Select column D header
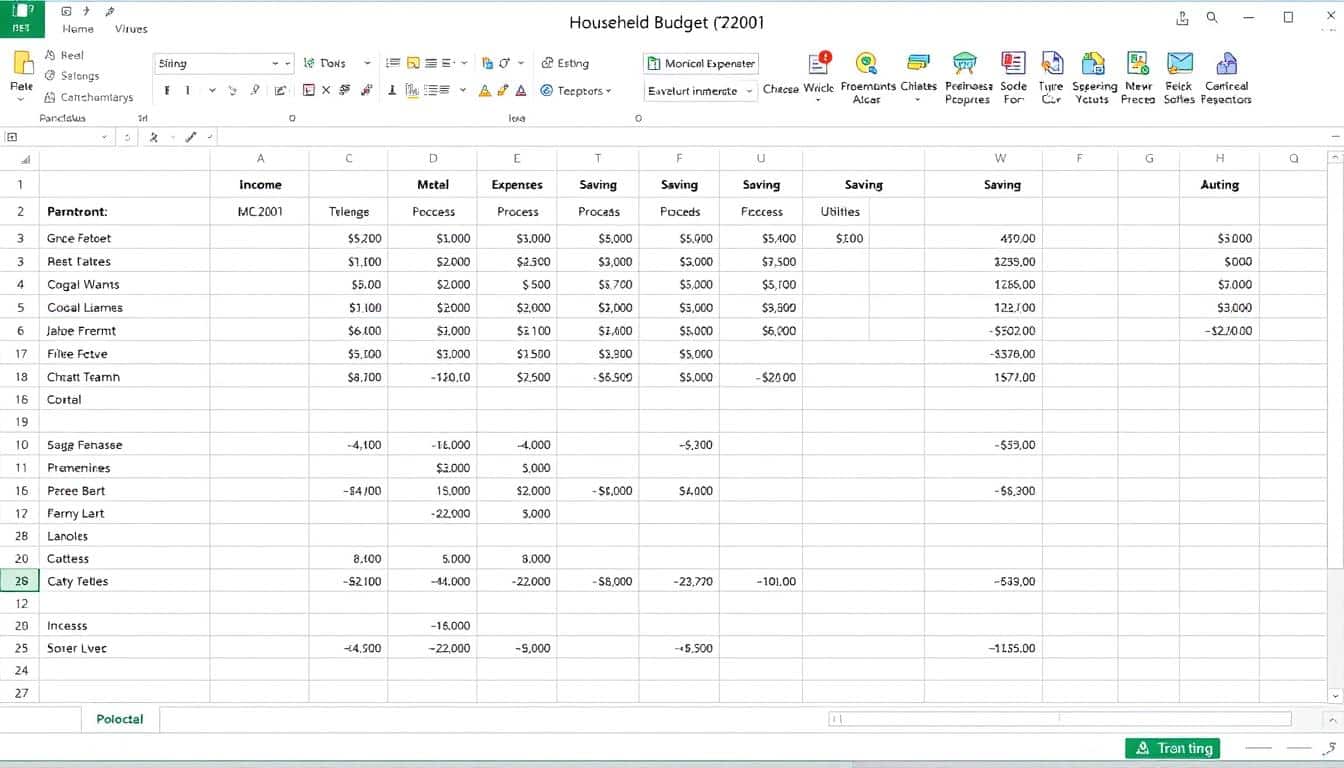This screenshot has width=1344, height=768. pos(433,158)
